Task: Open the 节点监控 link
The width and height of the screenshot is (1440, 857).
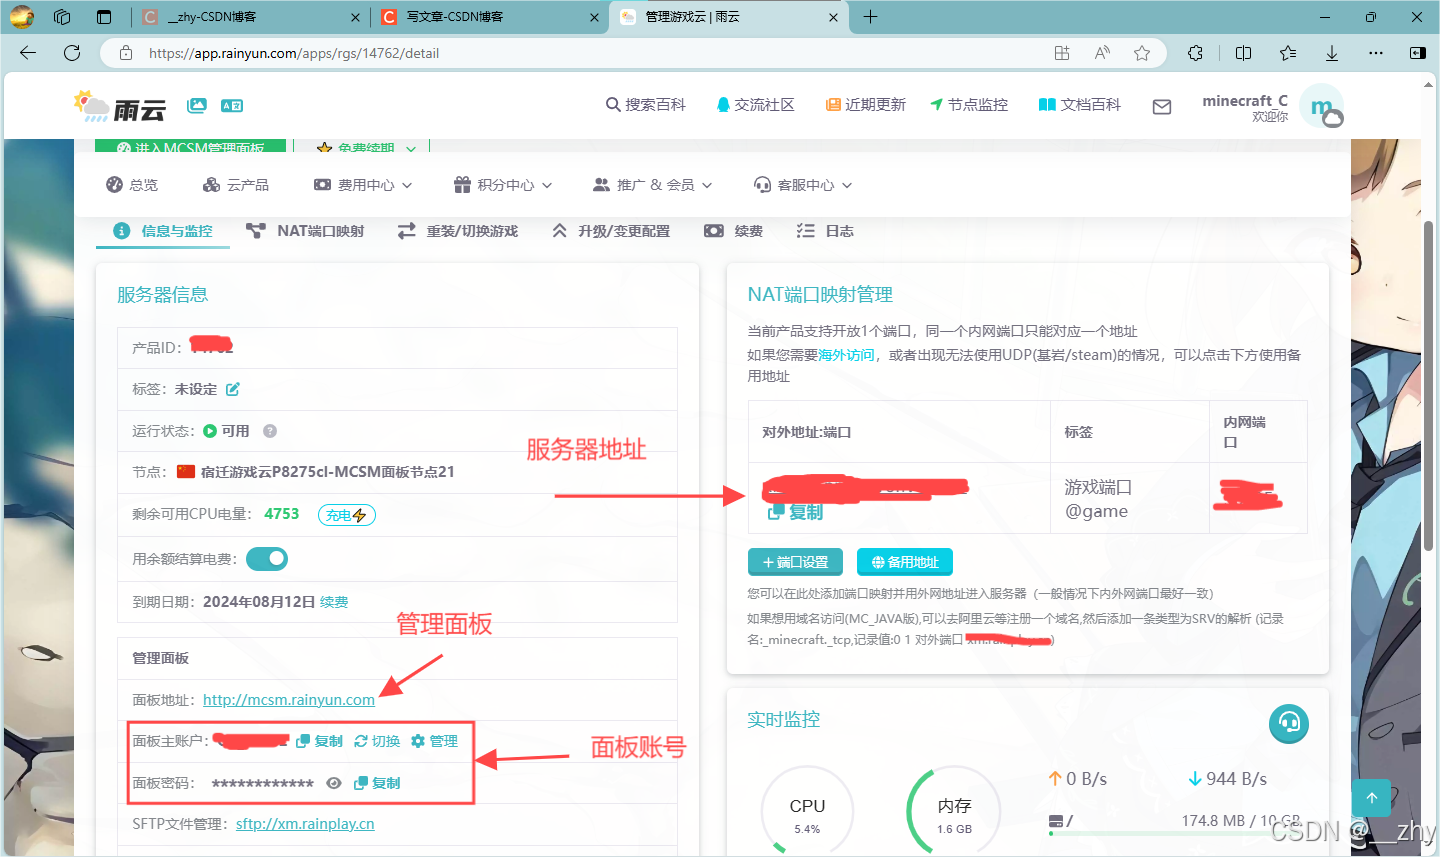Action: pyautogui.click(x=969, y=105)
